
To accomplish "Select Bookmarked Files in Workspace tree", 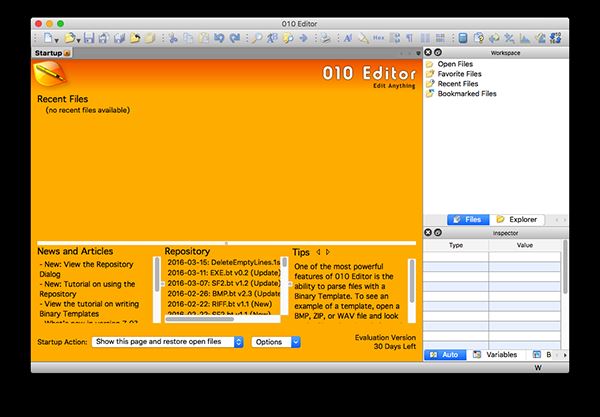I will click(x=467, y=94).
